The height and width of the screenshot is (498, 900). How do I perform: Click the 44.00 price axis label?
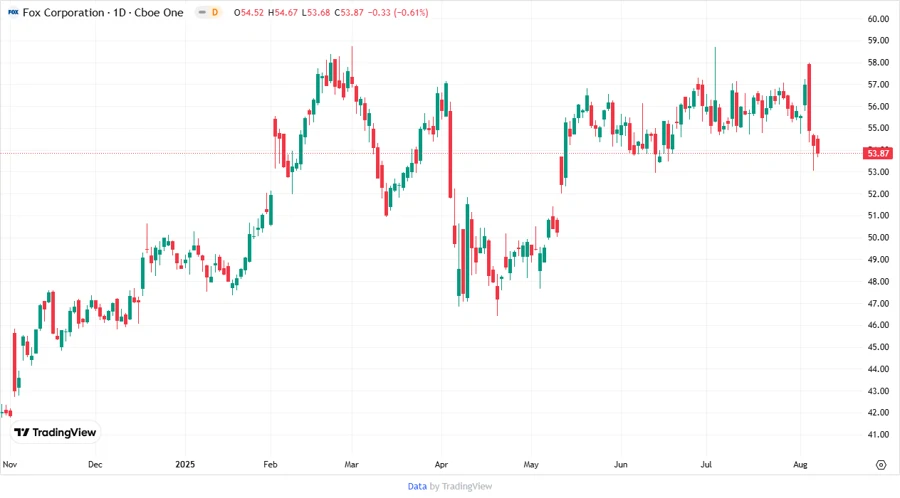coord(878,368)
